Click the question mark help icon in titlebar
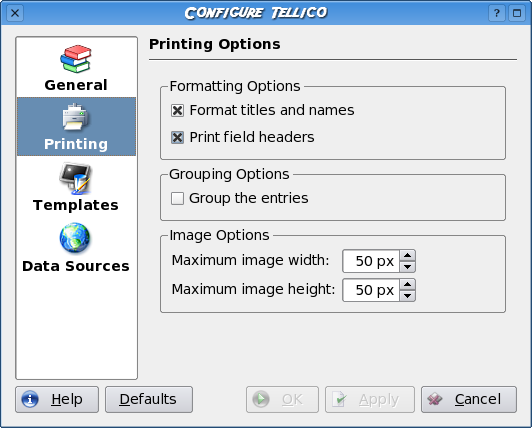 497,13
